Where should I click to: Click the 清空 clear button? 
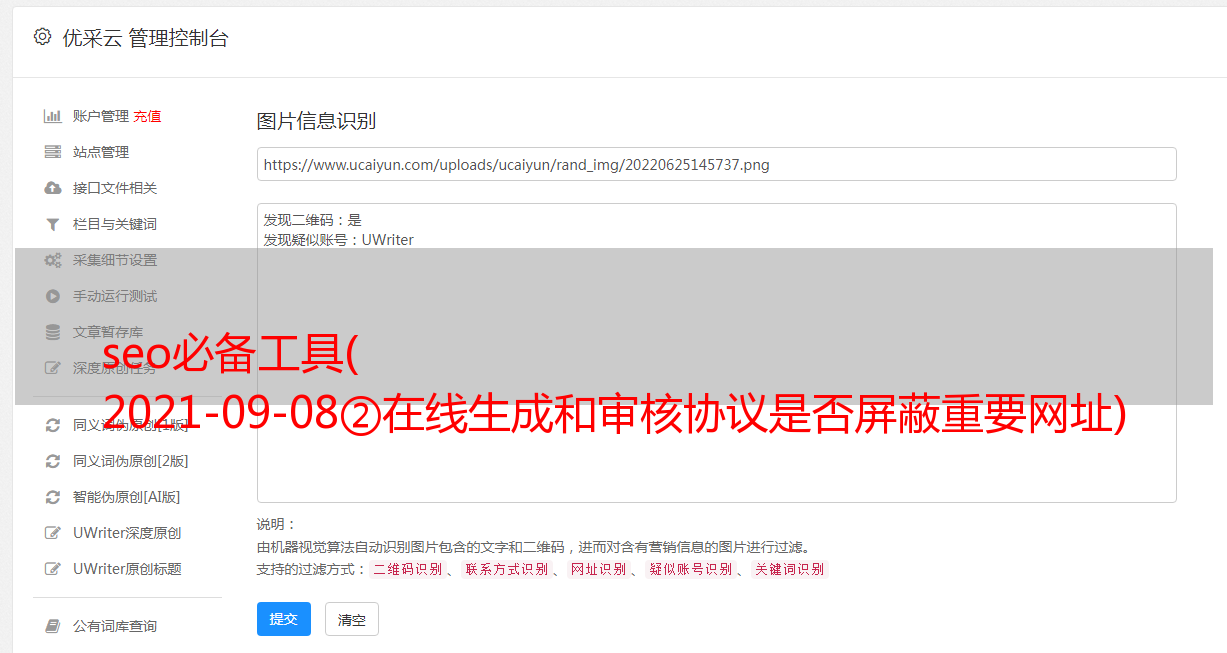(352, 620)
